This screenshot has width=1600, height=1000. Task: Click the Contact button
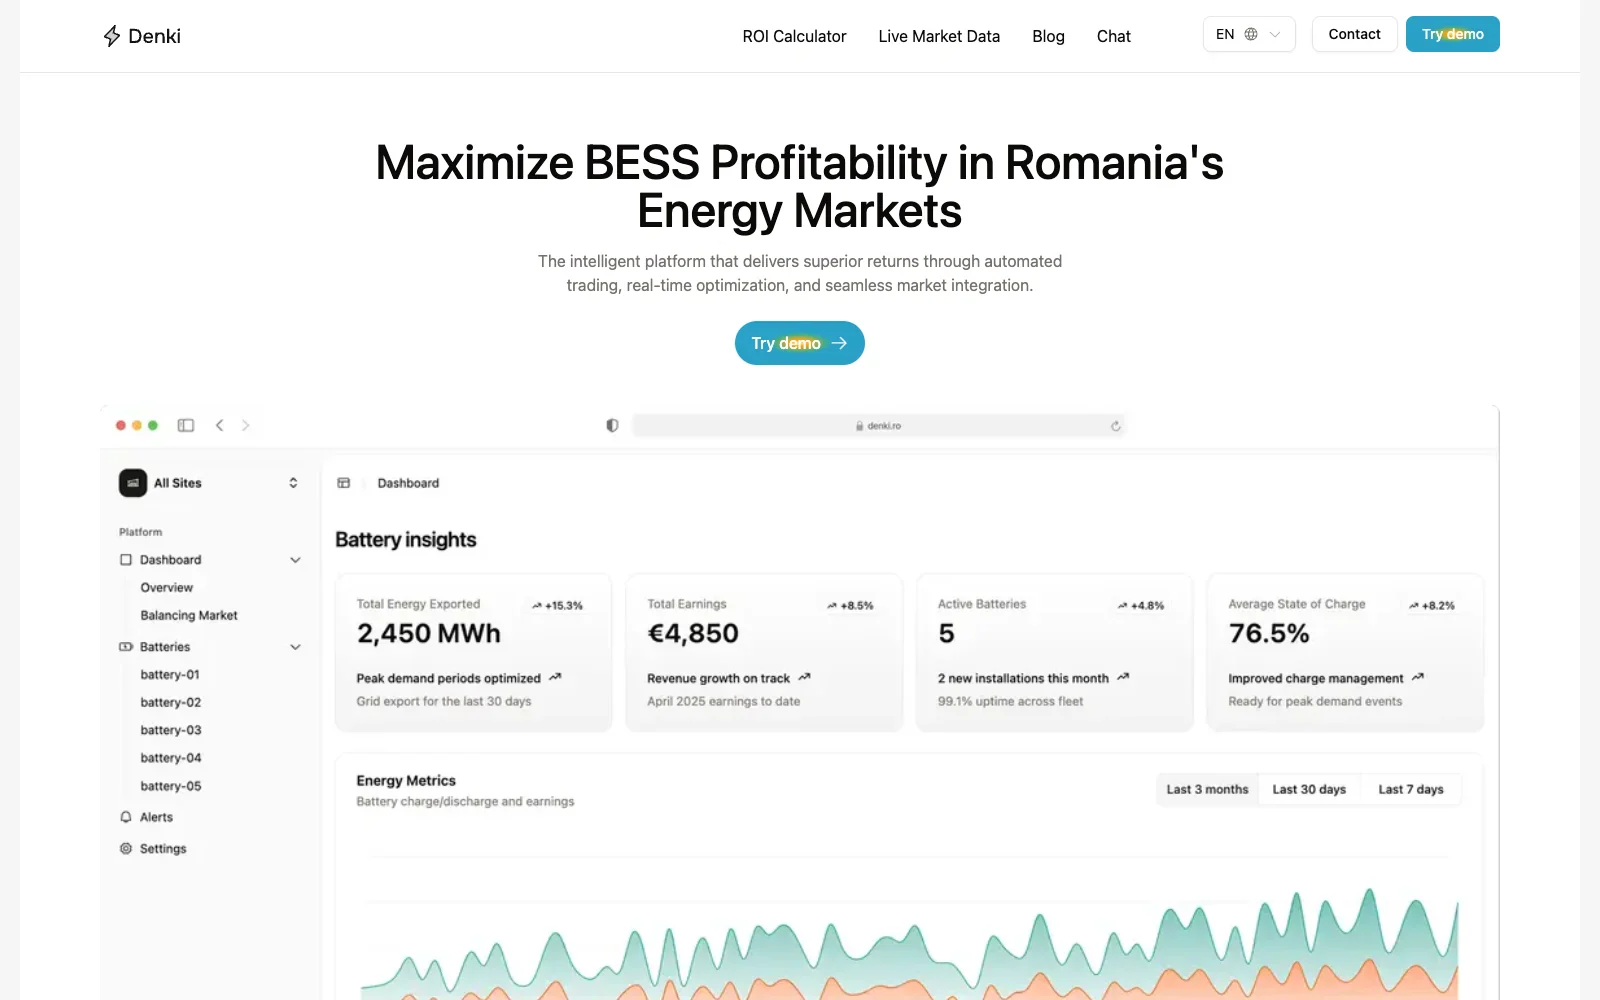tap(1354, 34)
